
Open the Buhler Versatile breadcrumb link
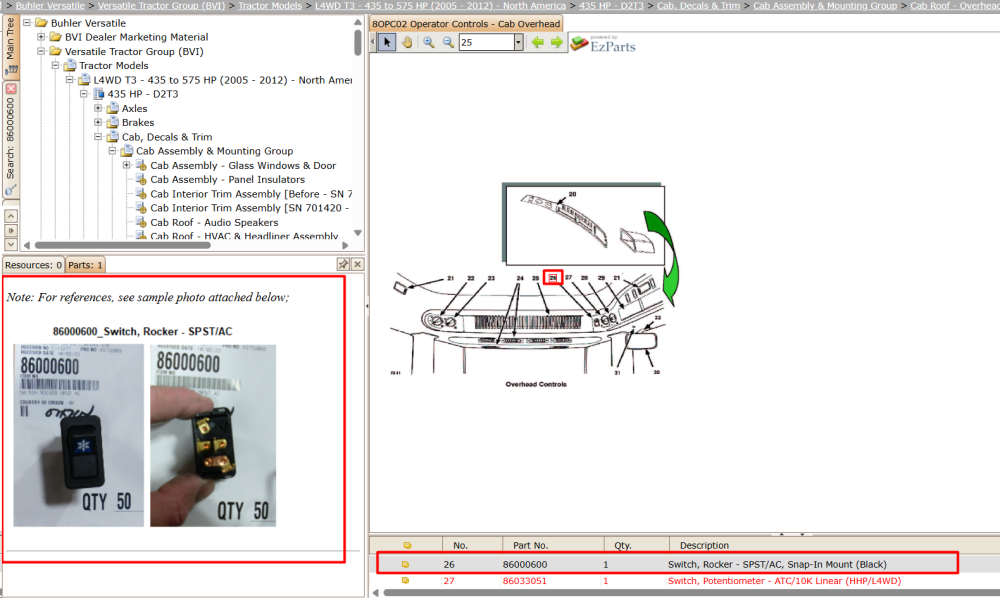[50, 5]
